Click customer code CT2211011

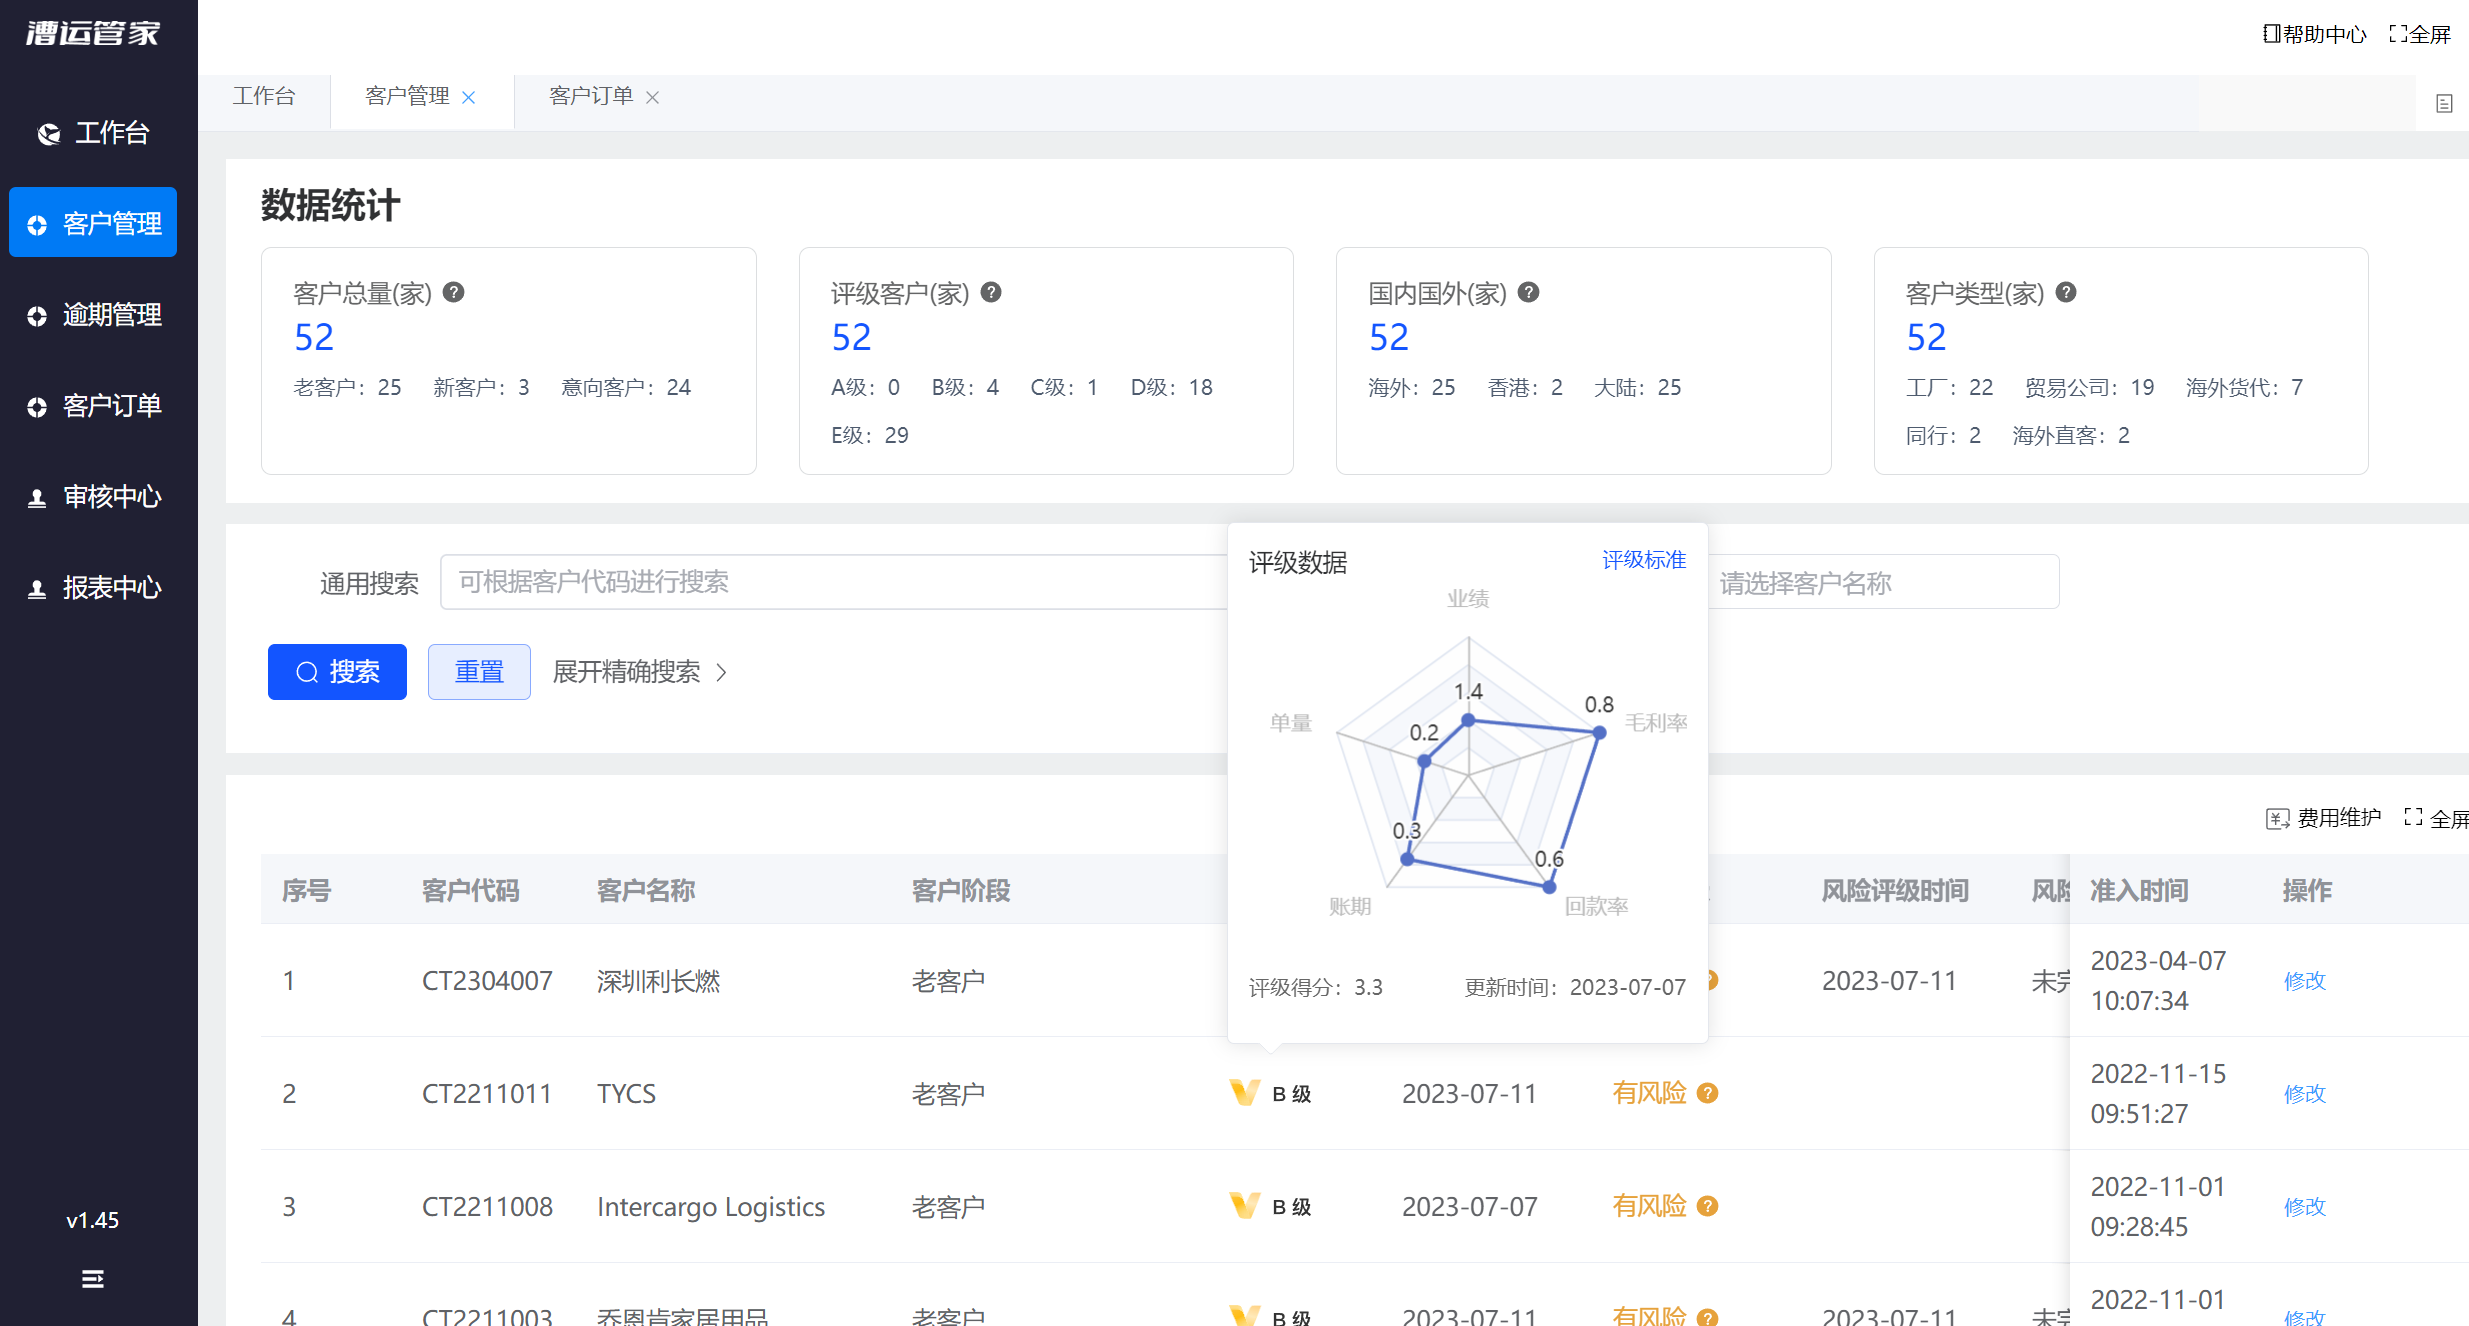(x=487, y=1094)
